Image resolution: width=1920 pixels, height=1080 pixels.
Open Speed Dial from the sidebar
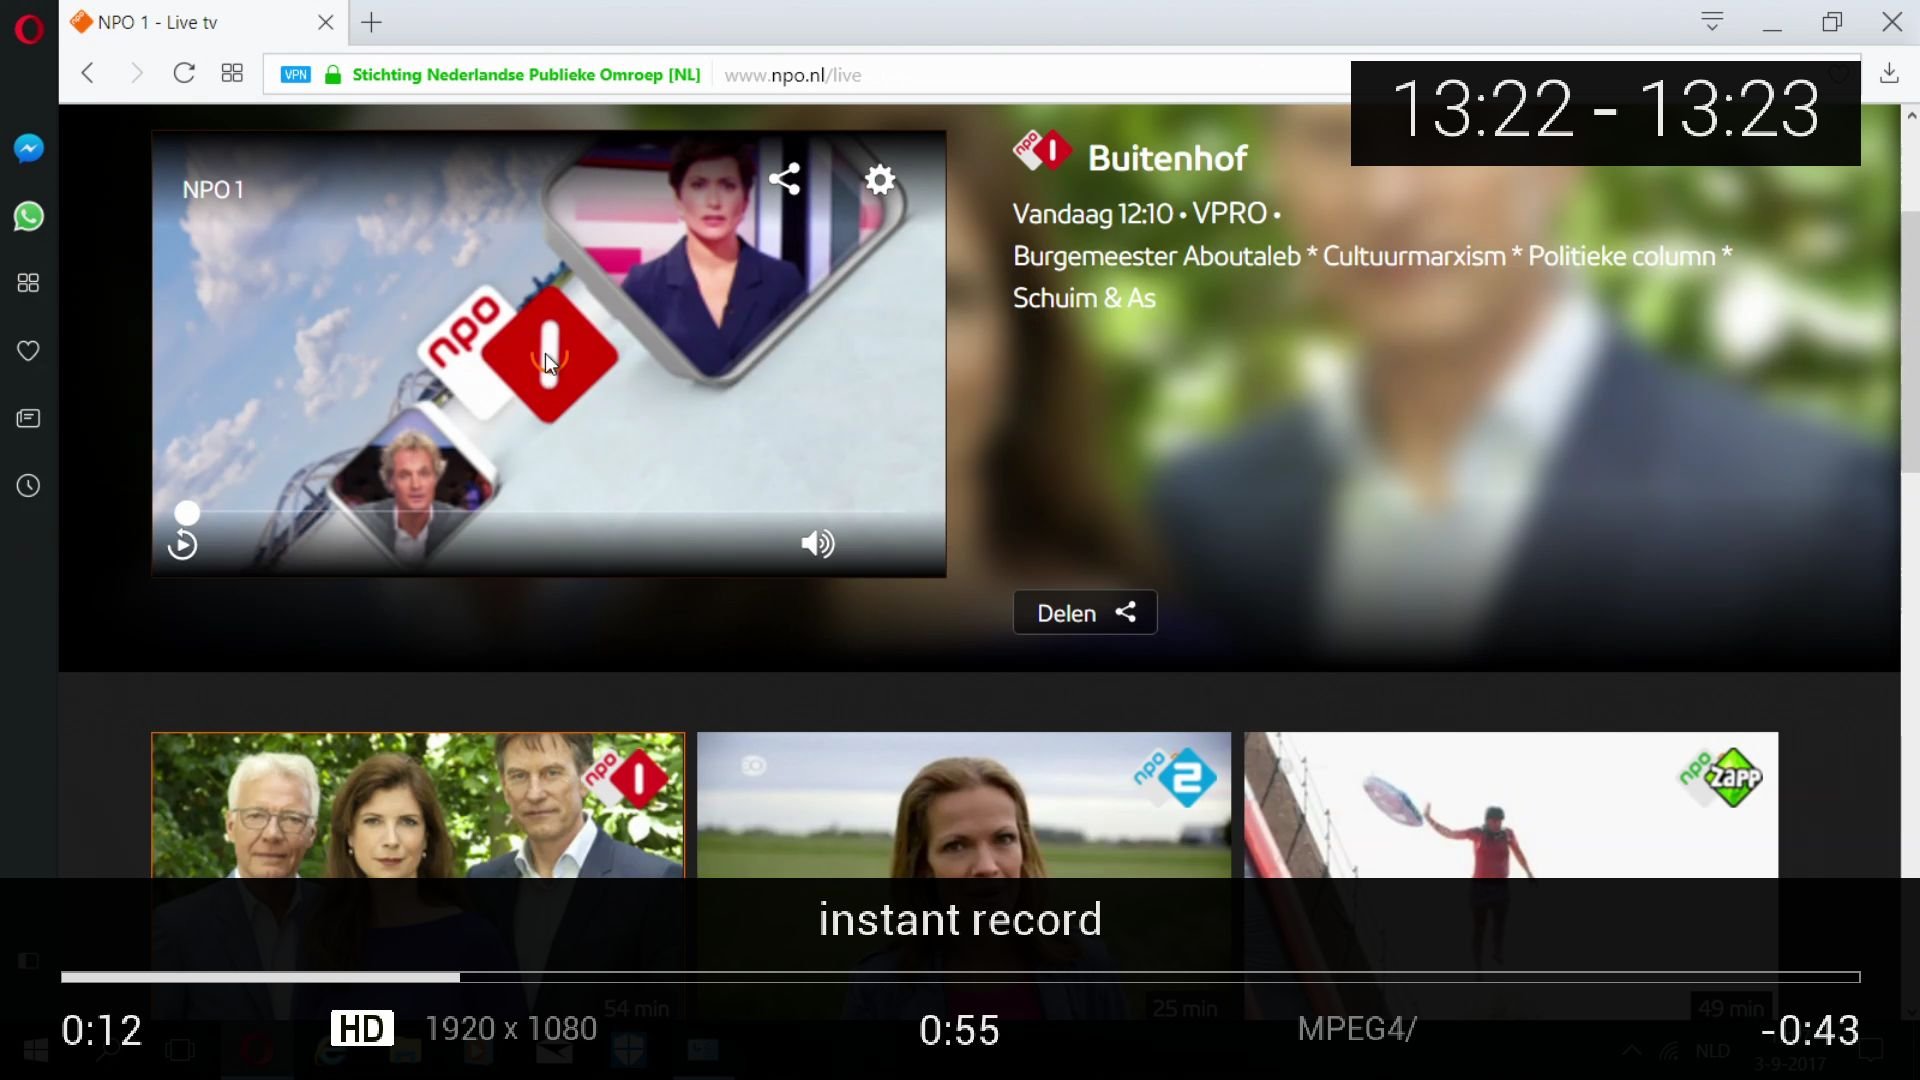click(29, 283)
